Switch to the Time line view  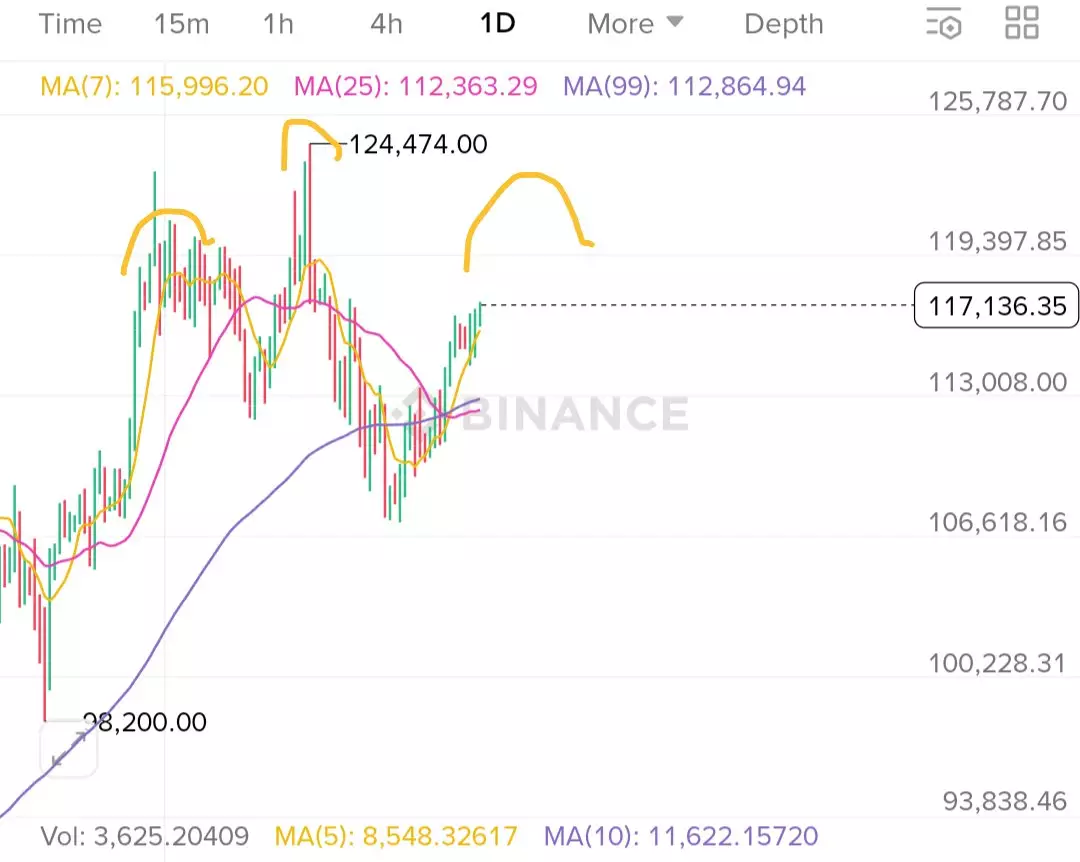coord(70,24)
